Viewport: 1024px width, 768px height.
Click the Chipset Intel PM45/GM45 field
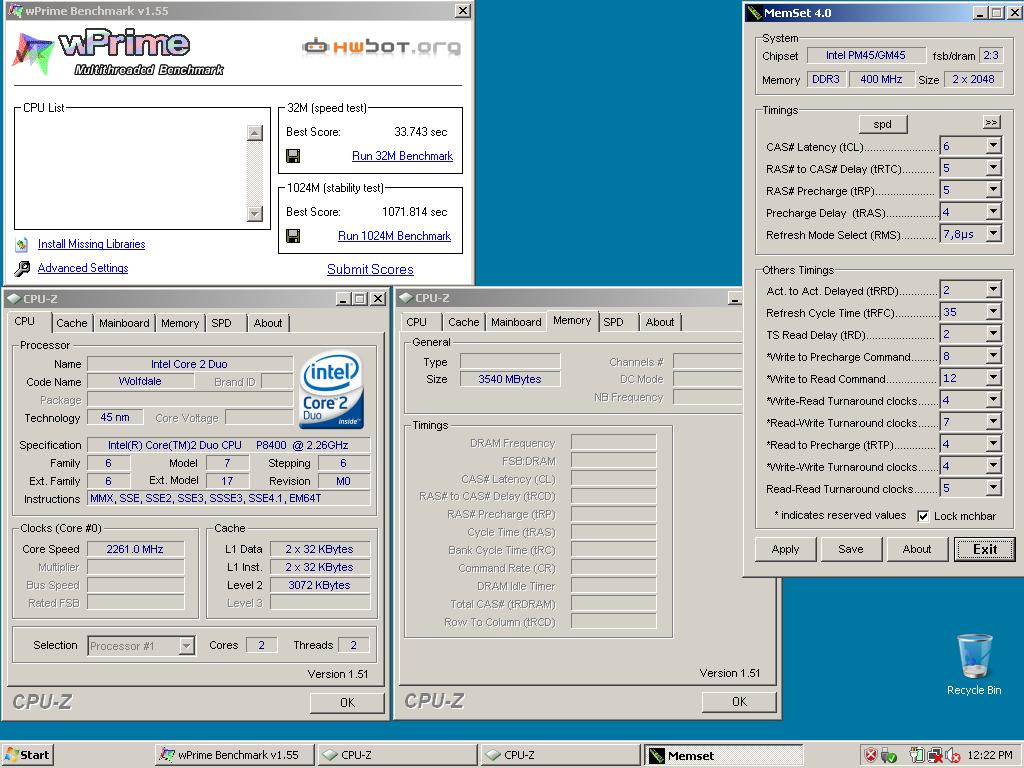coord(866,56)
